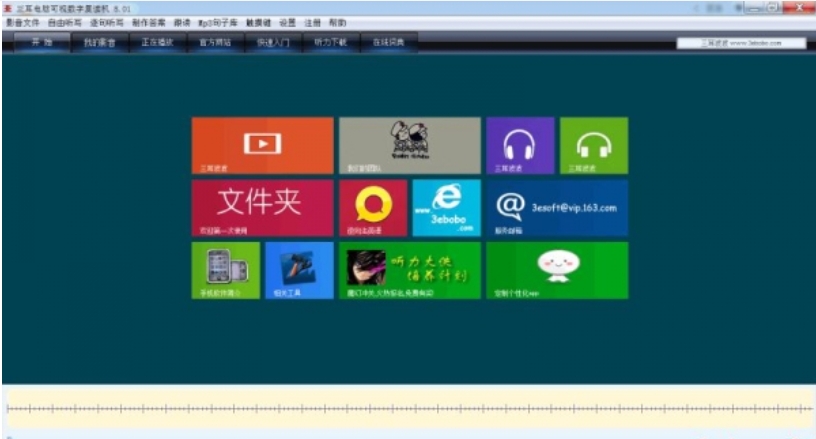
Task: Open the 在线词典 tab
Action: pyautogui.click(x=388, y=42)
